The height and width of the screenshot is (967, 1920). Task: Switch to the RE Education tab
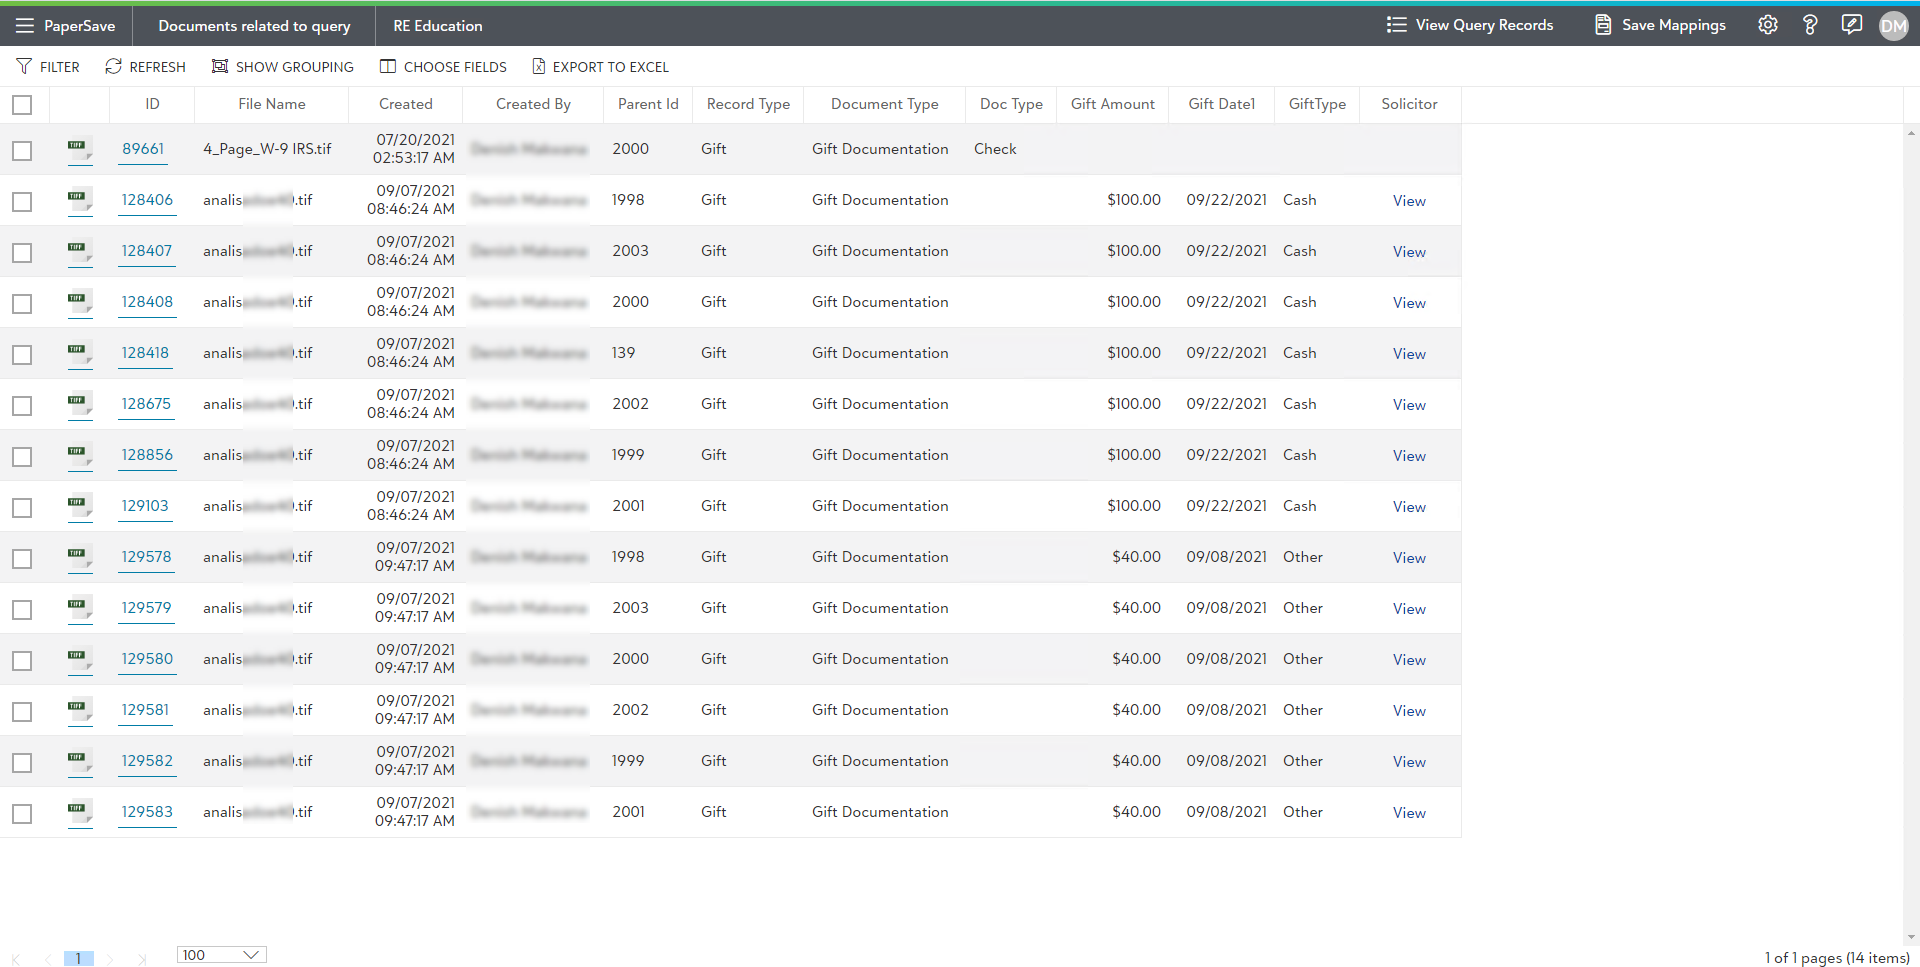pyautogui.click(x=437, y=26)
